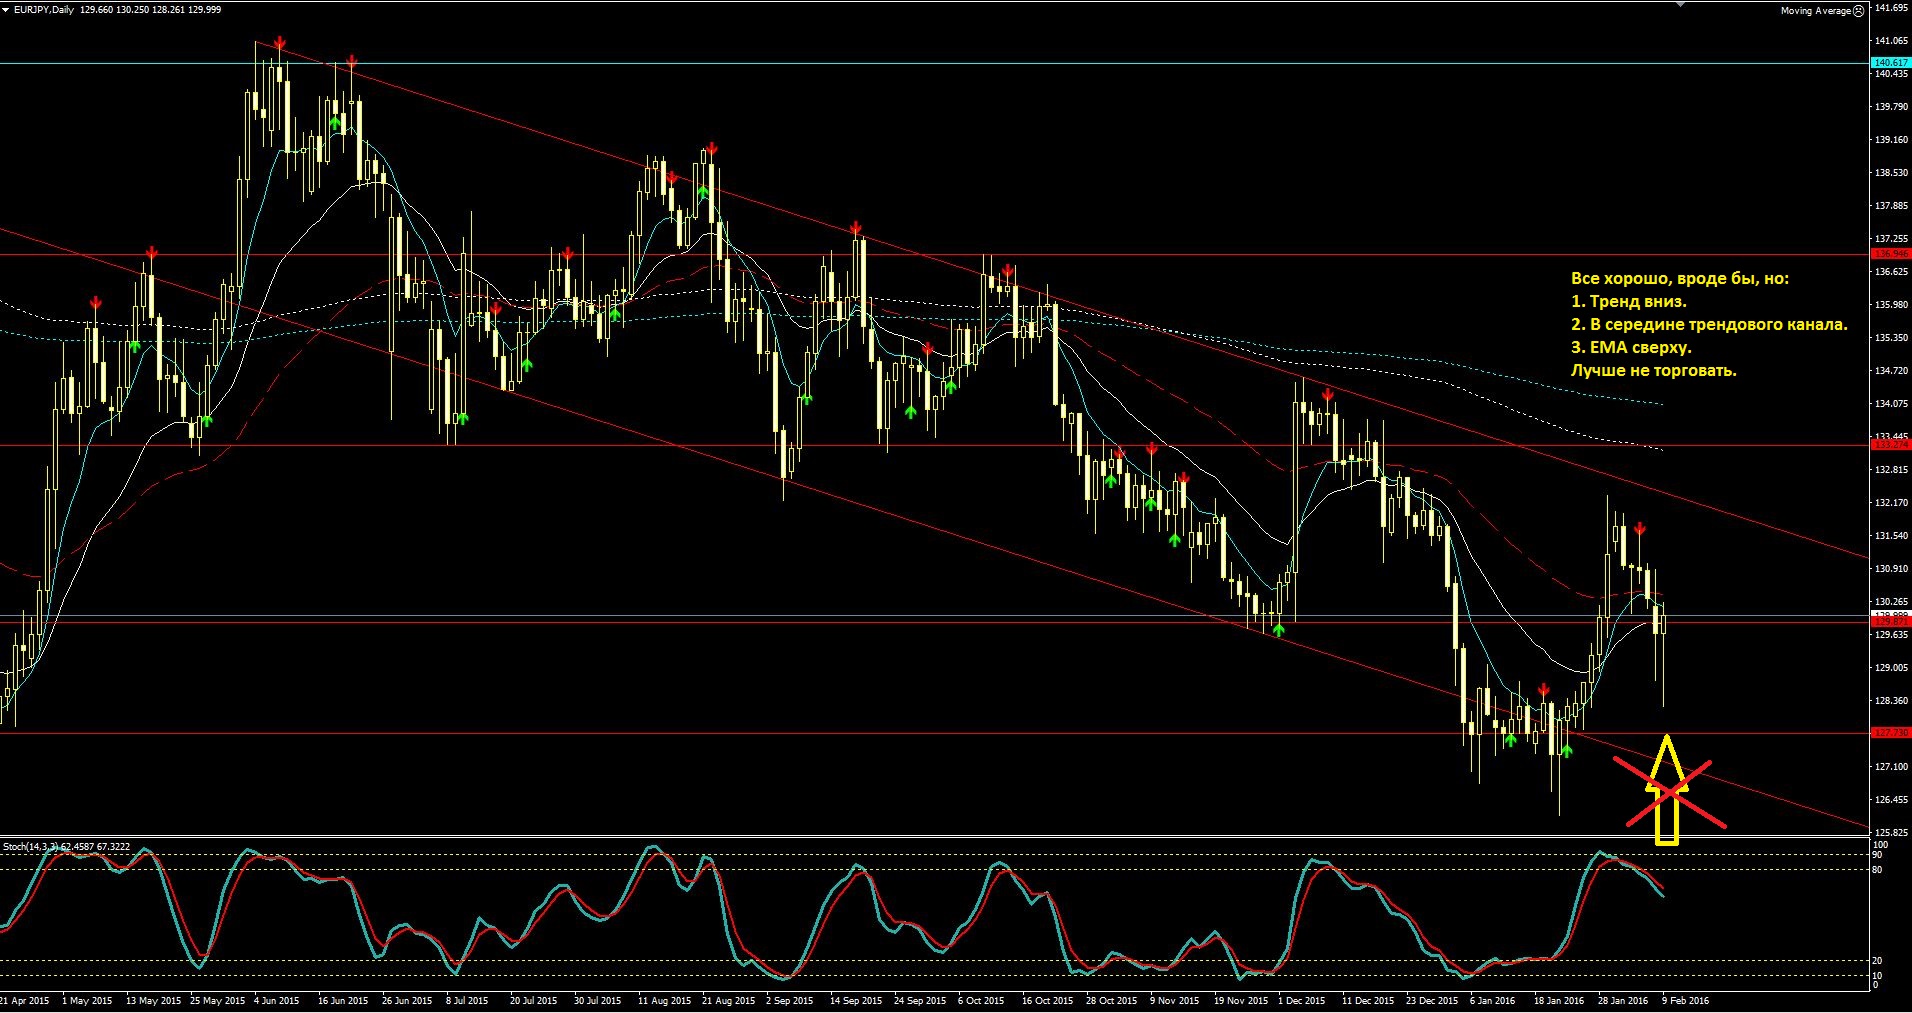
Task: Click the Moving Average expert smiley icon
Action: tap(1858, 11)
